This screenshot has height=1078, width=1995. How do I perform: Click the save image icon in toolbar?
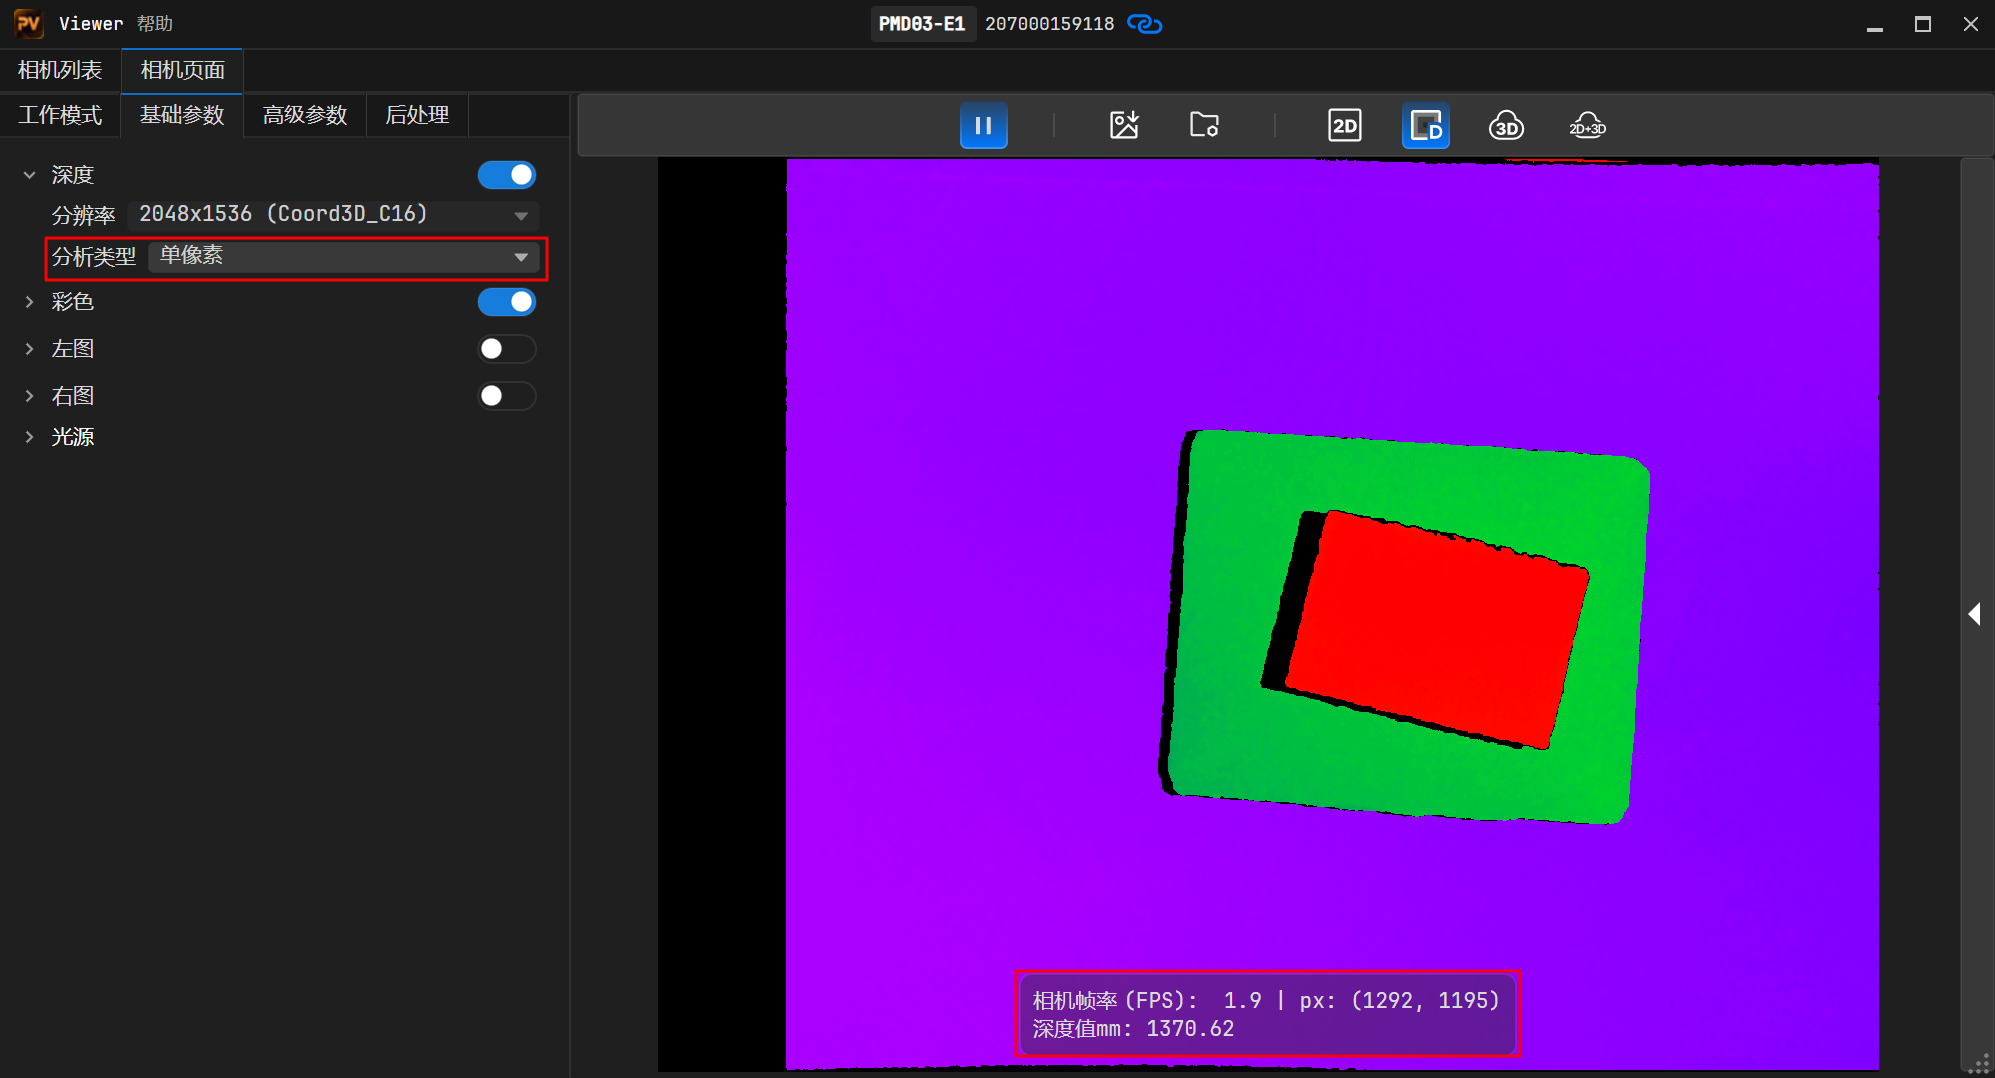tap(1124, 126)
